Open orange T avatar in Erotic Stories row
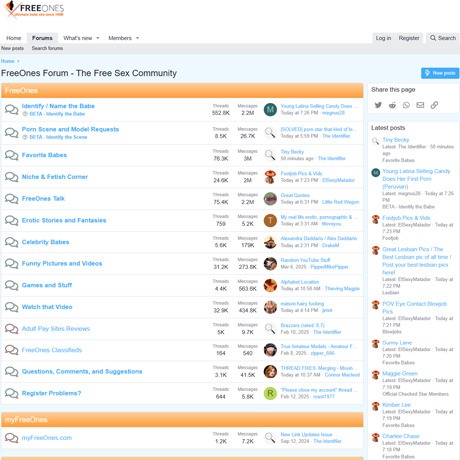460x460 pixels. coord(270,221)
